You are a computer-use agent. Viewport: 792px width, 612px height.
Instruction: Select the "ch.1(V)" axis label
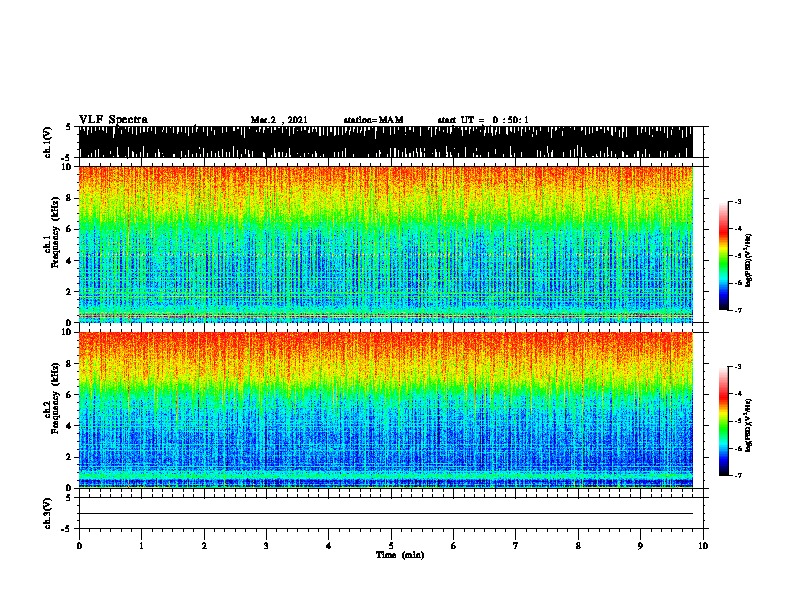pyautogui.click(x=48, y=142)
